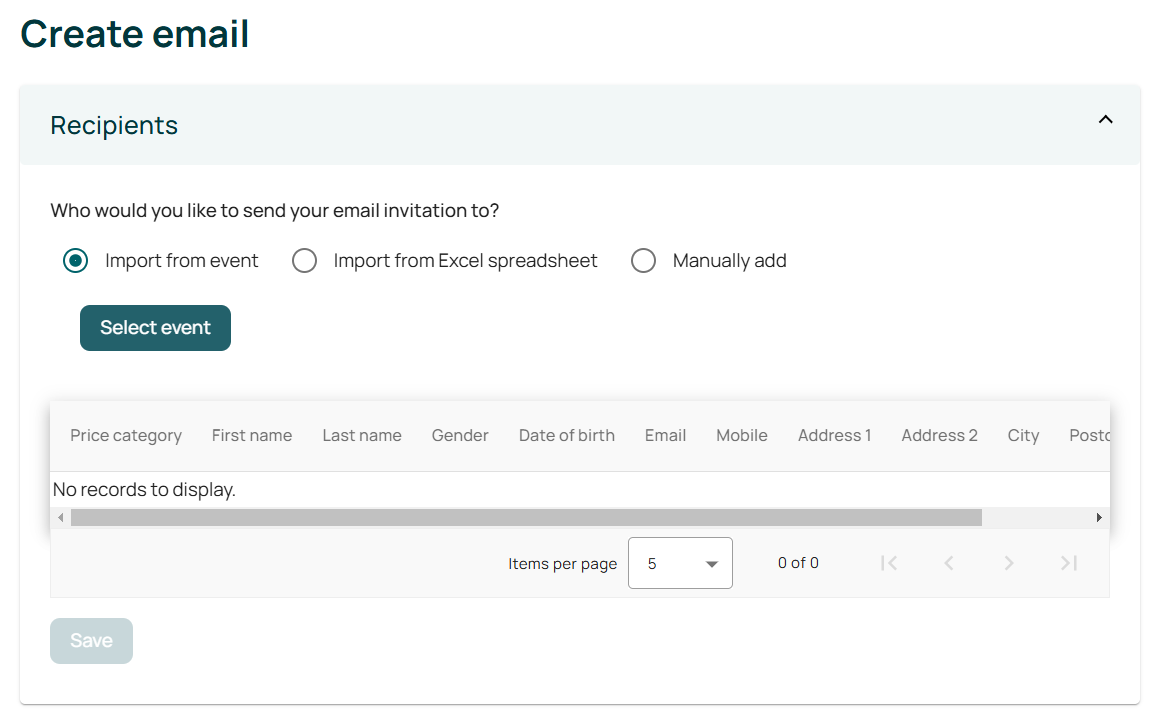Click scrollbar right arrow
The image size is (1149, 712).
tap(1099, 518)
